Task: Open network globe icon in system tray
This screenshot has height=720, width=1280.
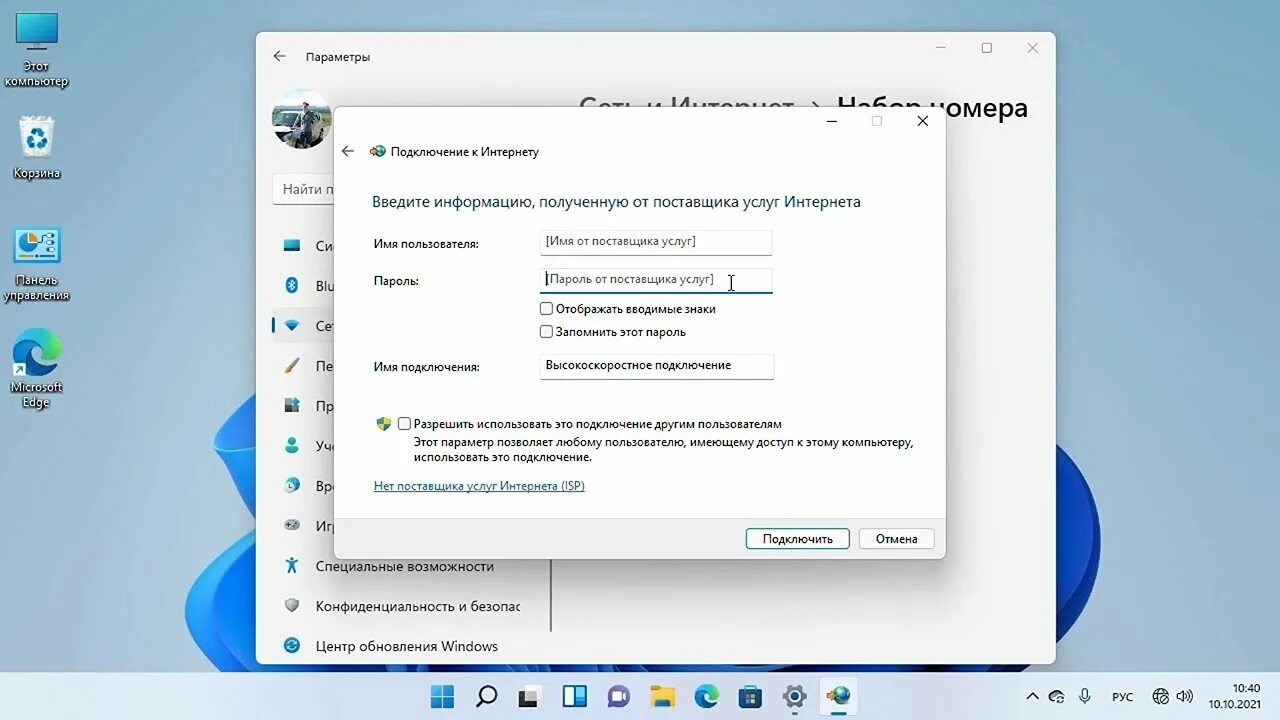Action: click(x=1160, y=696)
